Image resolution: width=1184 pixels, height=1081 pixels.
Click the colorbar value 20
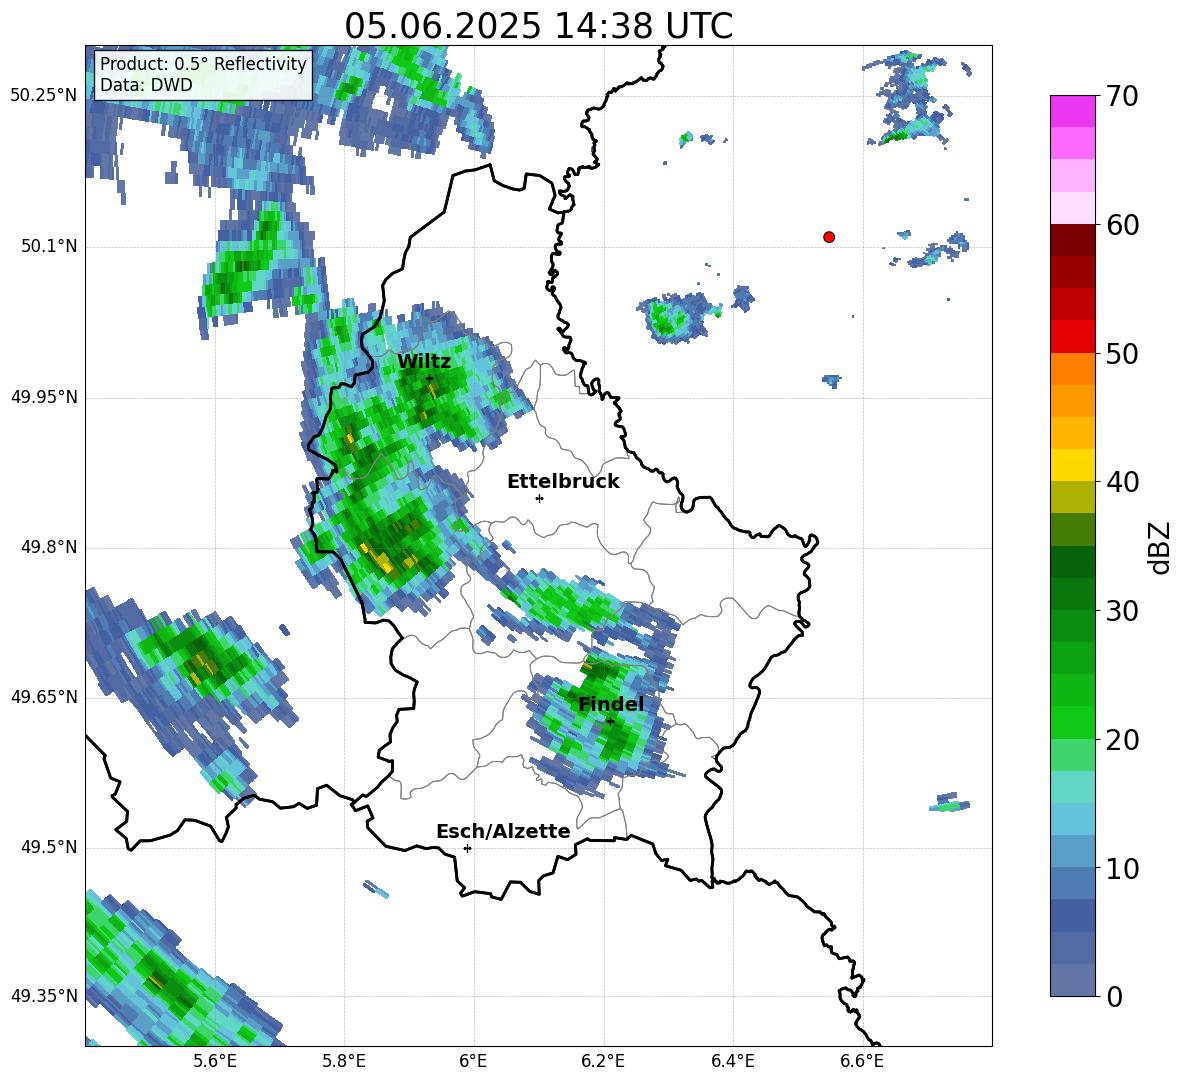pyautogui.click(x=1123, y=740)
